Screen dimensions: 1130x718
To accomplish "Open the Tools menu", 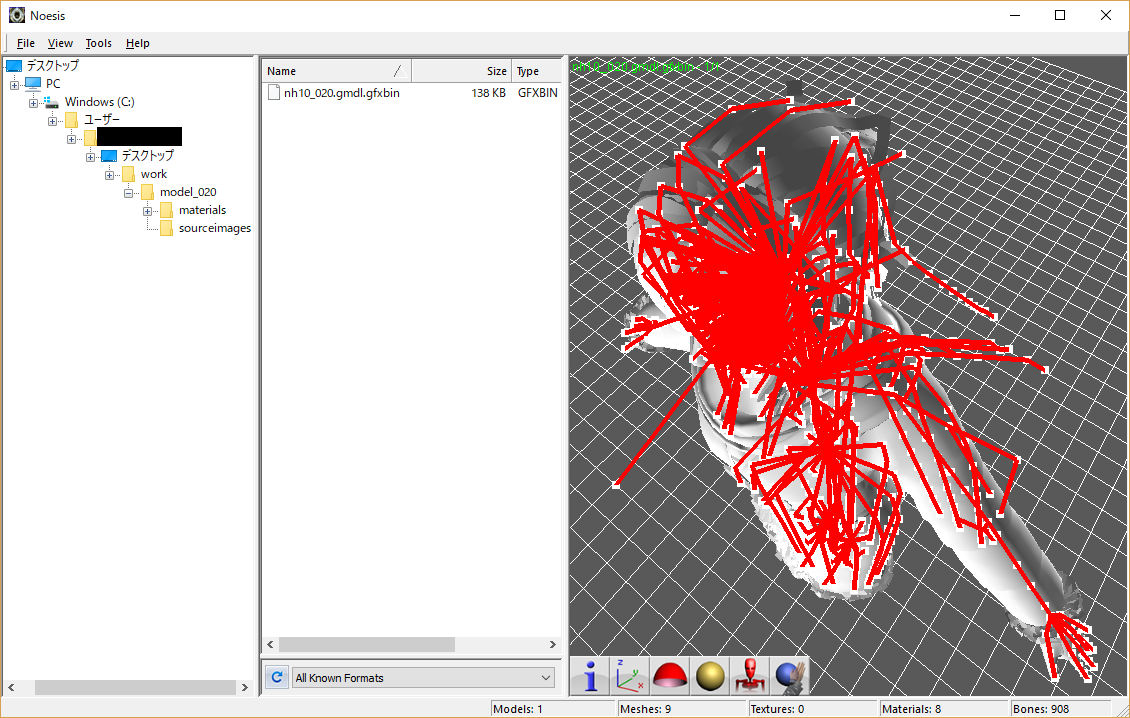I will click(99, 43).
